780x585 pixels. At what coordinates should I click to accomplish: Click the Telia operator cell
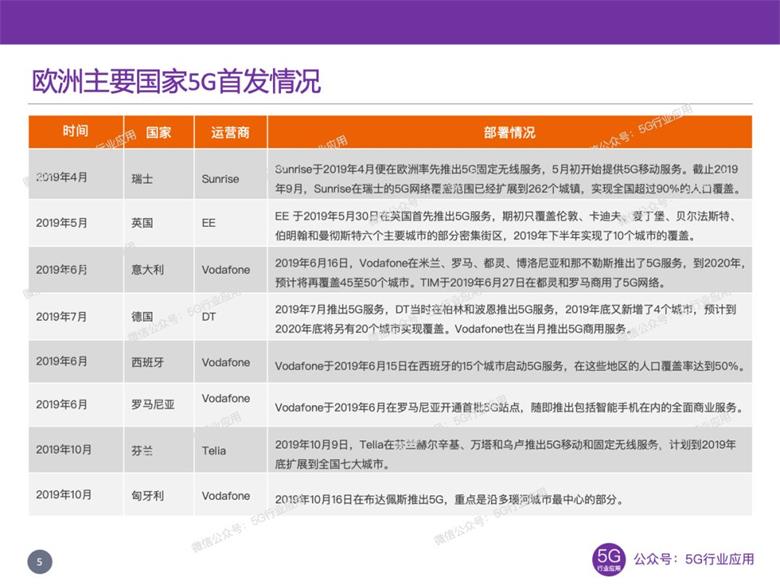click(x=215, y=450)
